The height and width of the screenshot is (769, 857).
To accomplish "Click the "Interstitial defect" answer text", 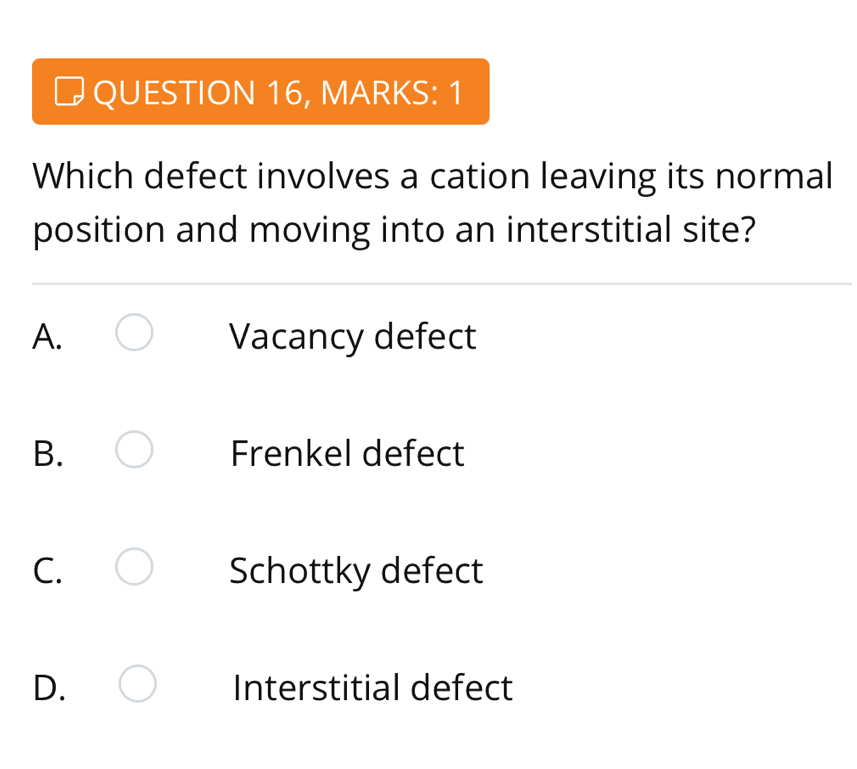I will 372,688.
